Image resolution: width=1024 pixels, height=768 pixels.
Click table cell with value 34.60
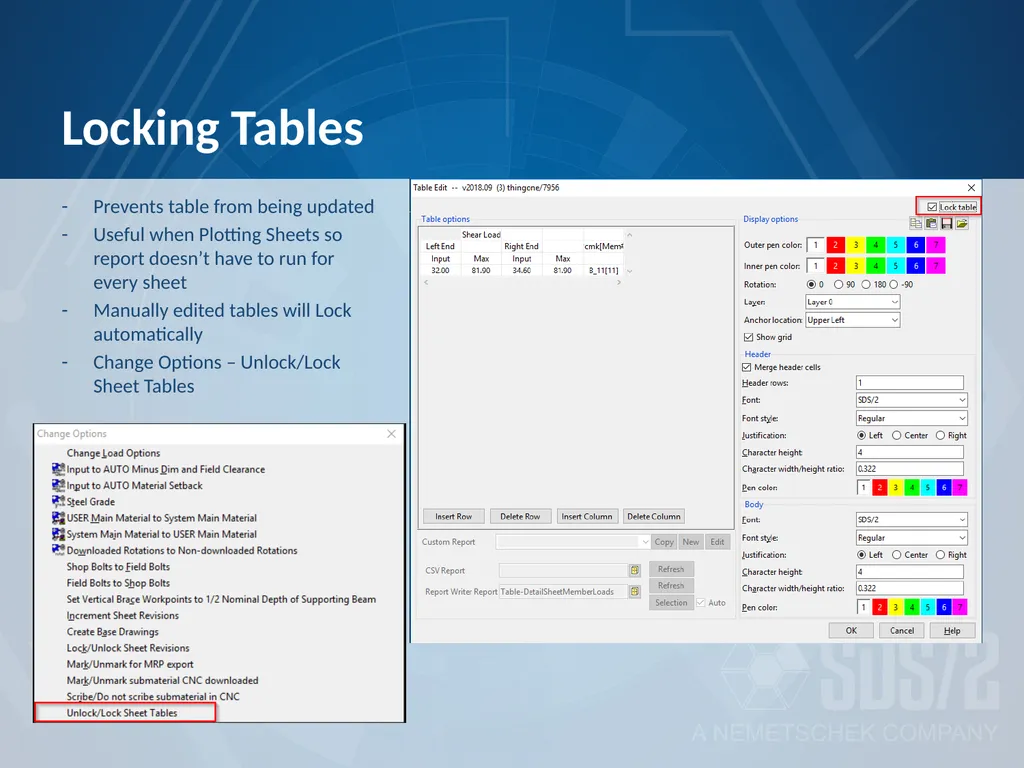pos(522,270)
